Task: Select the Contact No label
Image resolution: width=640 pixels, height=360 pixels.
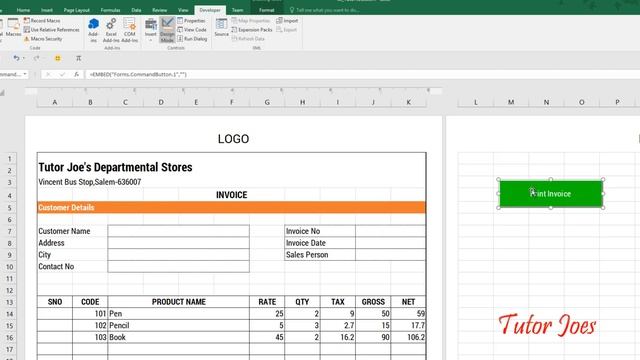Action: pos(56,267)
